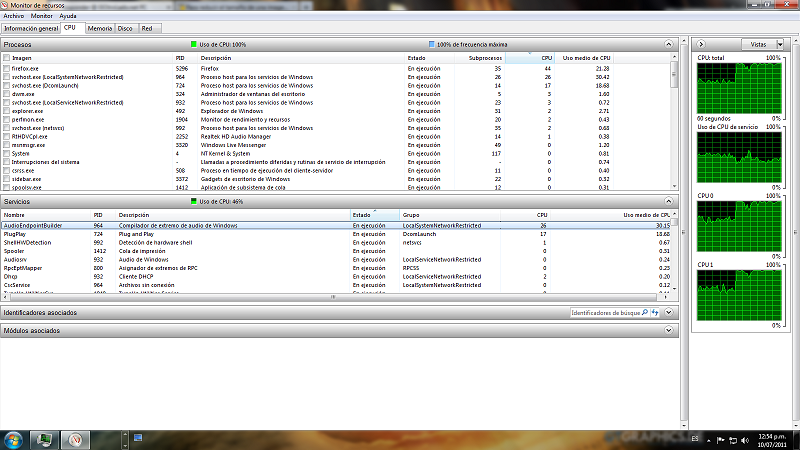Sort processes by PID column header
This screenshot has height=450, width=800.
pyautogui.click(x=185, y=58)
